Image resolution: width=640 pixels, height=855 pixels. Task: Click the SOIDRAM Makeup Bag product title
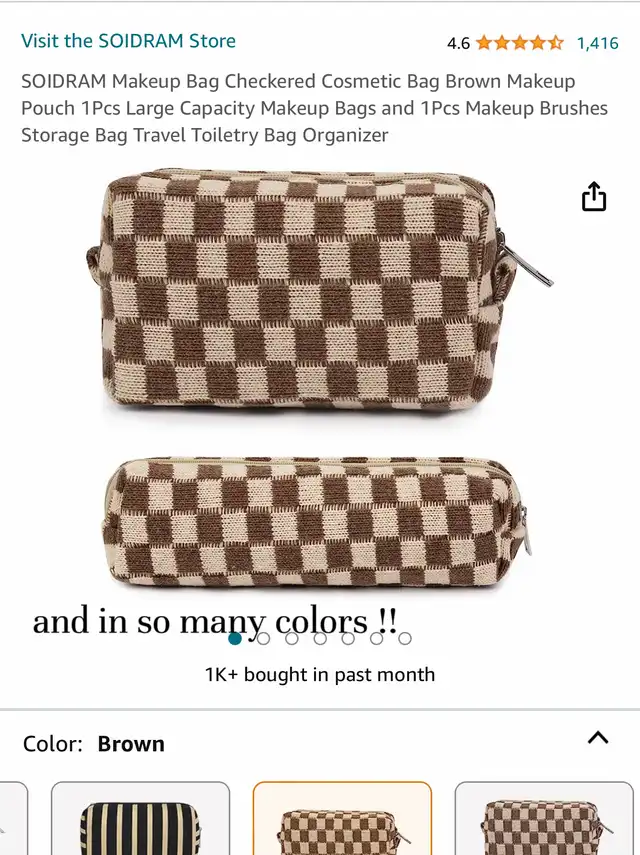(315, 108)
